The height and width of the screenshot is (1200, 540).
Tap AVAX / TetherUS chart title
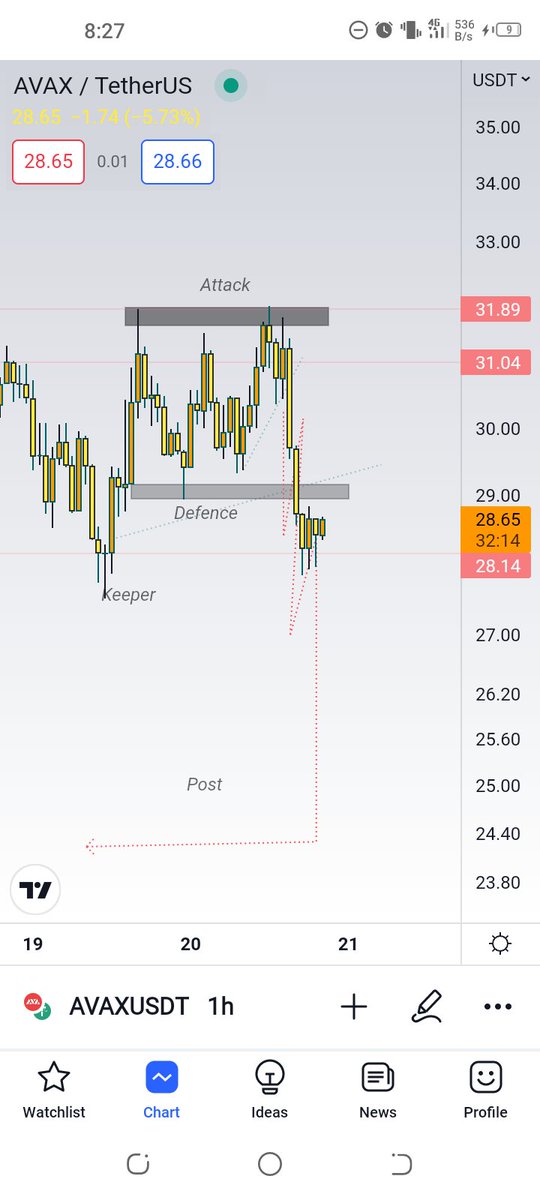tap(103, 86)
